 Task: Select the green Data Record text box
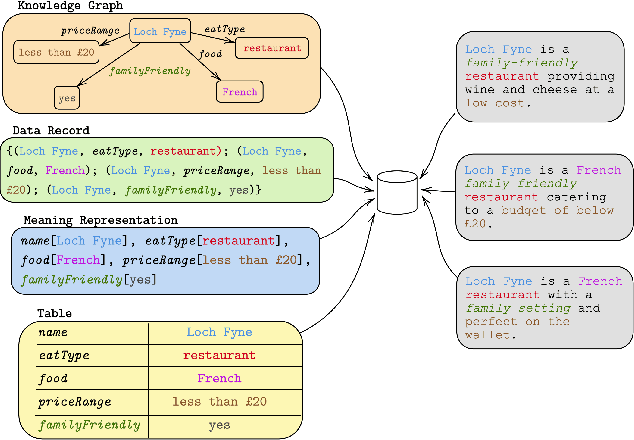pyautogui.click(x=167, y=169)
